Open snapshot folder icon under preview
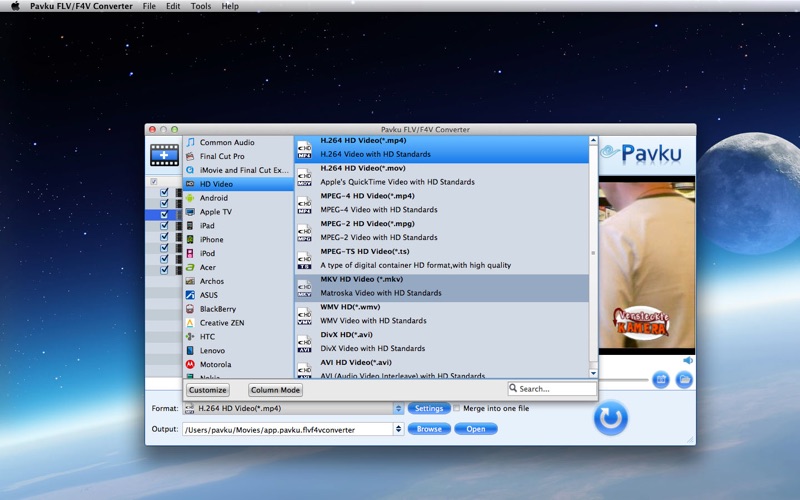Screen dimensions: 800x500 (x=684, y=380)
